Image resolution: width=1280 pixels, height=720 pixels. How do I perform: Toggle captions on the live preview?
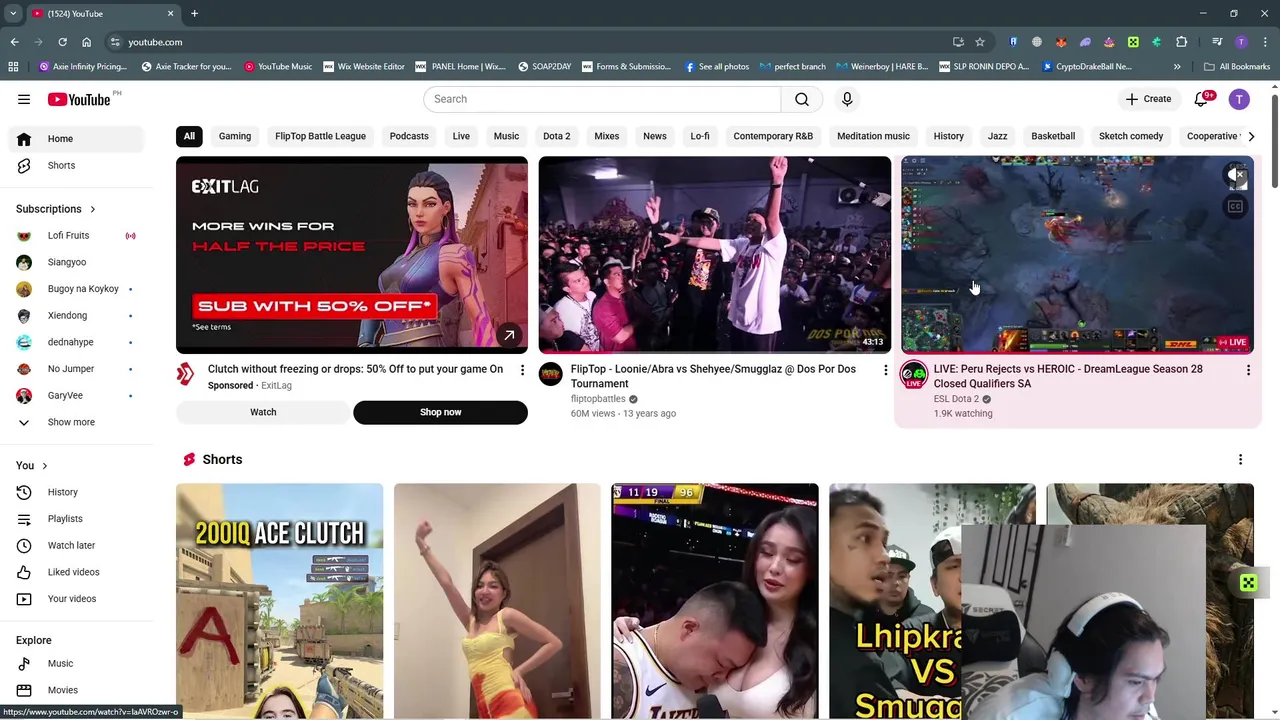[x=1236, y=207]
